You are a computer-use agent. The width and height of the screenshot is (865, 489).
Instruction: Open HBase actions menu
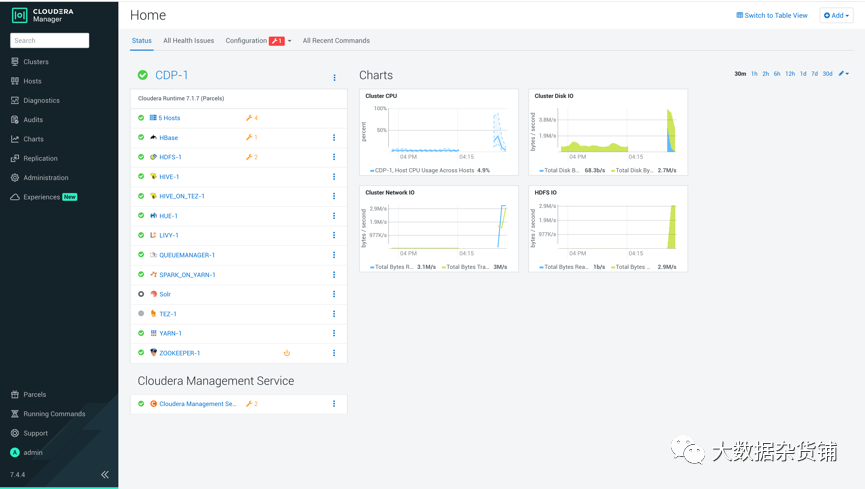point(334,137)
